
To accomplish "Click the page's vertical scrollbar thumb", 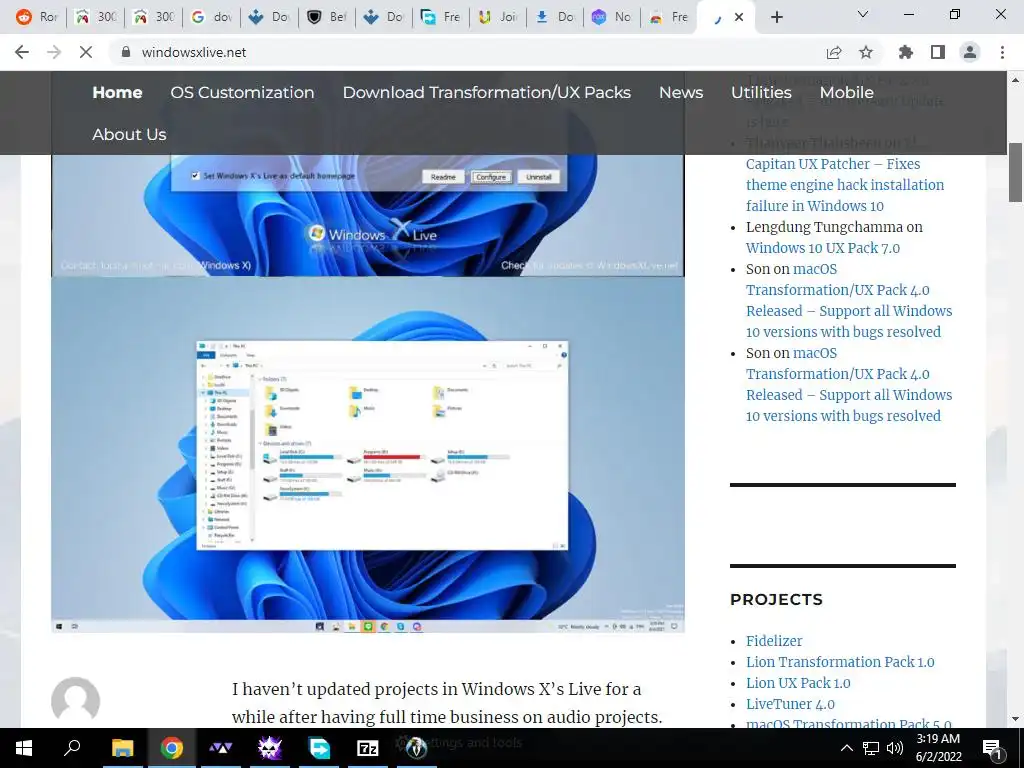I will (1015, 172).
